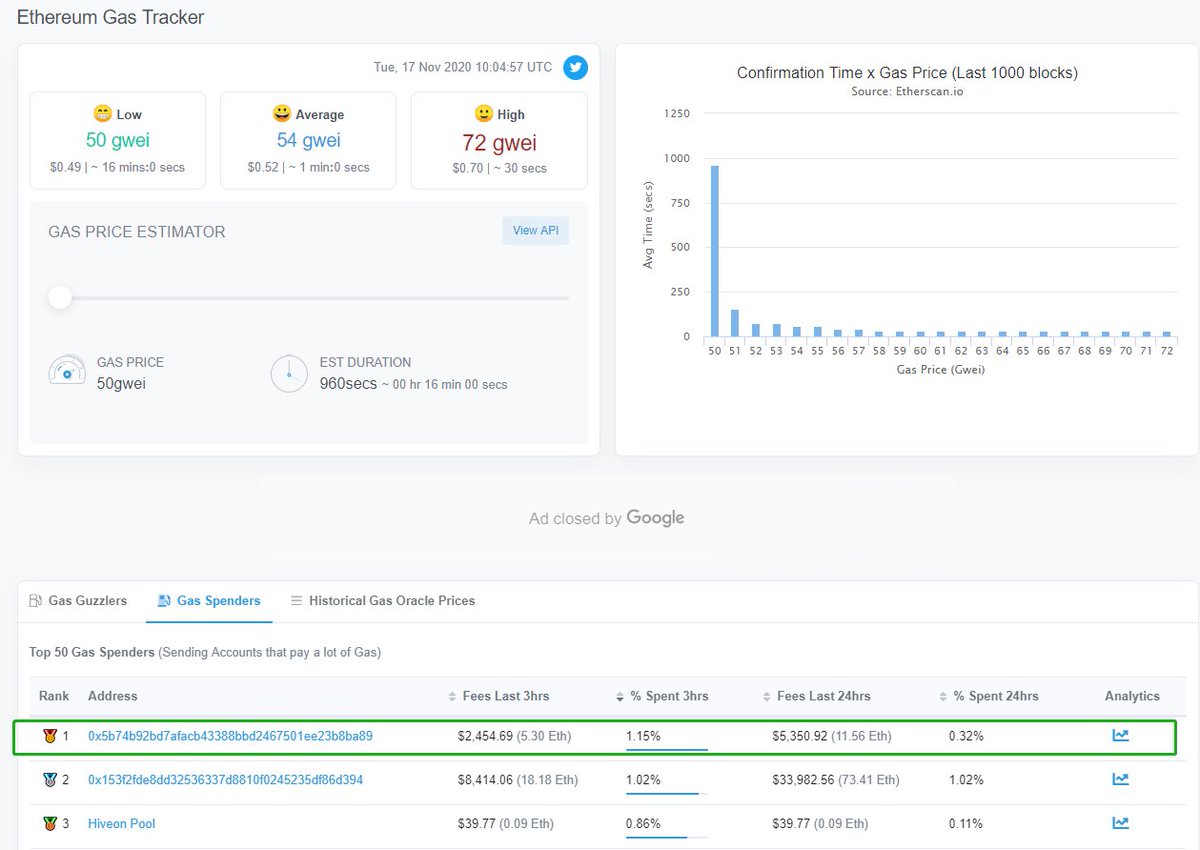Image resolution: width=1200 pixels, height=850 pixels.
Task: Open analytics chart icon for rank 2 address
Action: pos(1121,780)
